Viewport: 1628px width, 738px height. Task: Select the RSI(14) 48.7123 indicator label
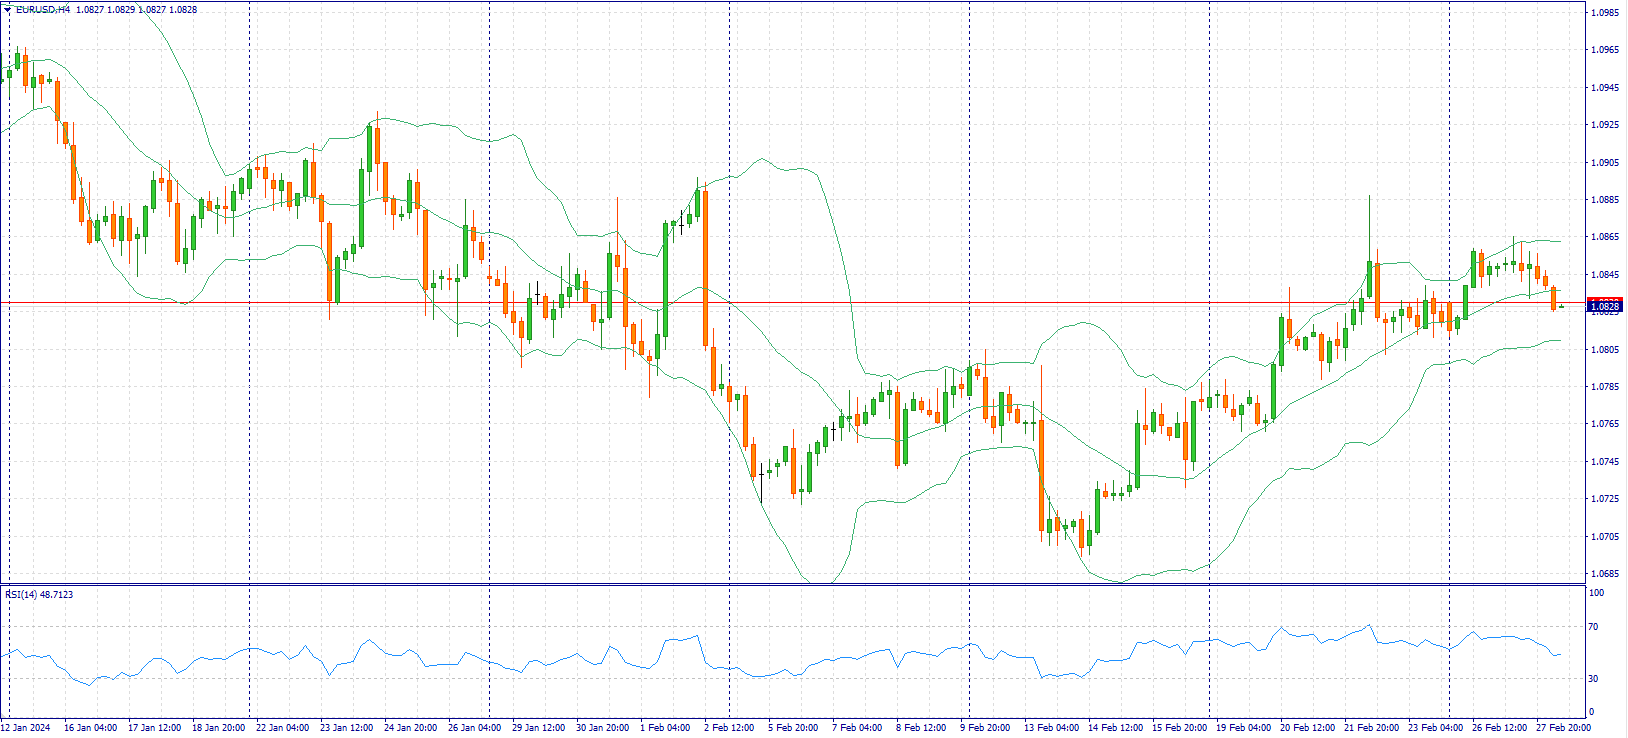[39, 595]
